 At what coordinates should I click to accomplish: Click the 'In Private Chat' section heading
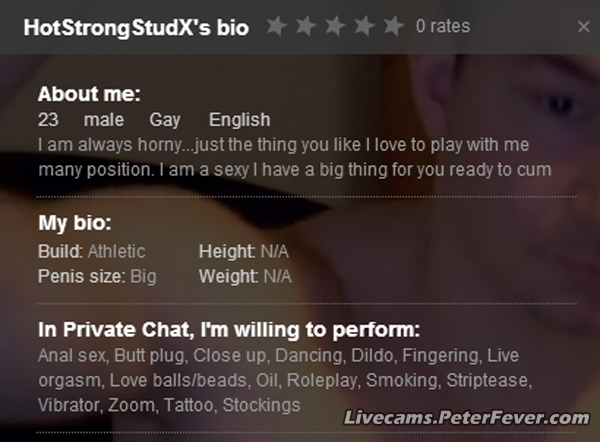228,330
